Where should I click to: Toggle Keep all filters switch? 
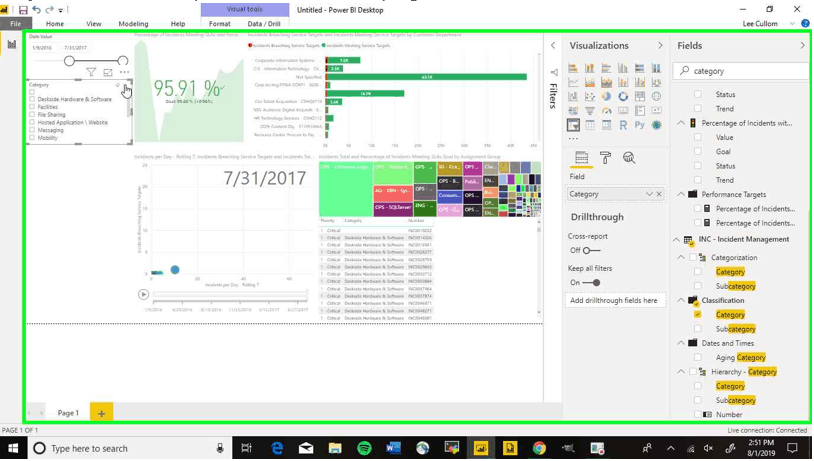(x=591, y=282)
